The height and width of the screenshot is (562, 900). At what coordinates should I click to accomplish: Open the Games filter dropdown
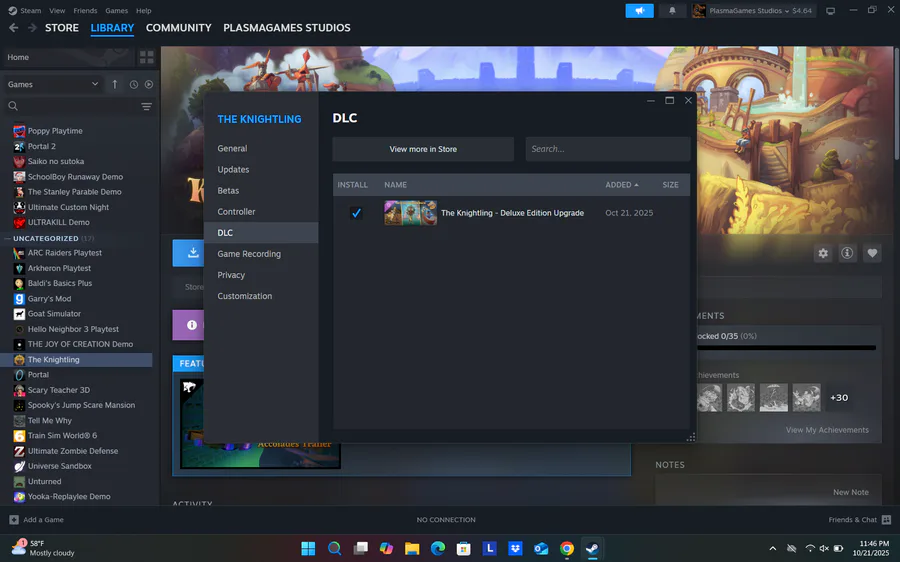(x=53, y=84)
